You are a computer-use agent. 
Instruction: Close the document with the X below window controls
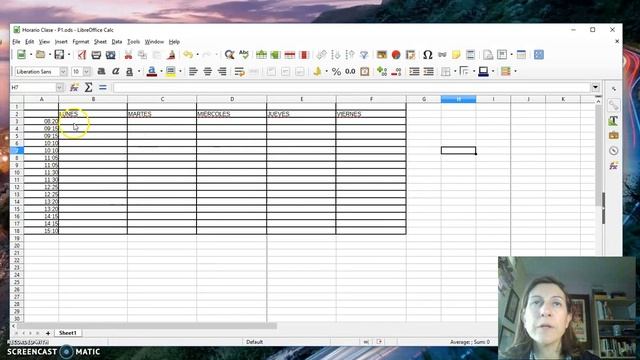(617, 41)
